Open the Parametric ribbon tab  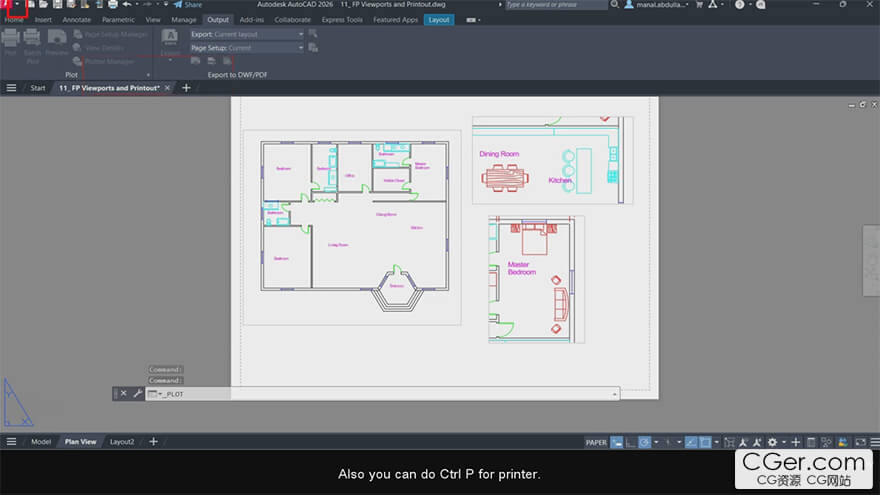click(x=118, y=20)
